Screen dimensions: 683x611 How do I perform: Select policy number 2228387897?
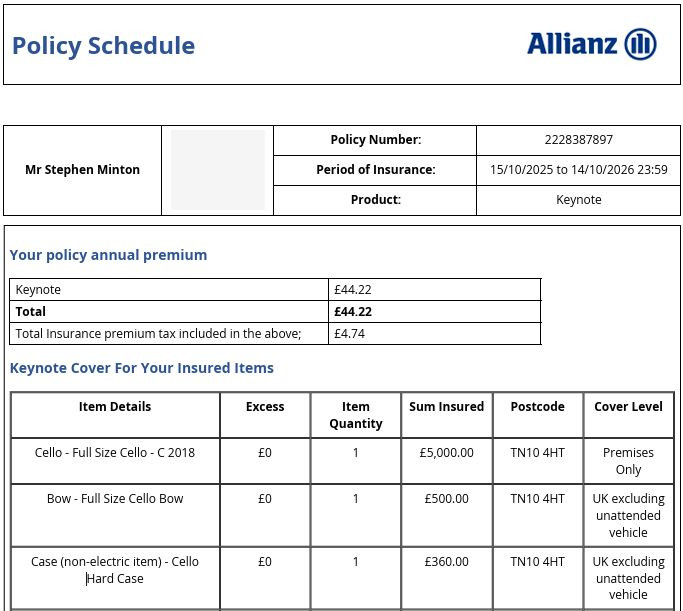pyautogui.click(x=578, y=140)
